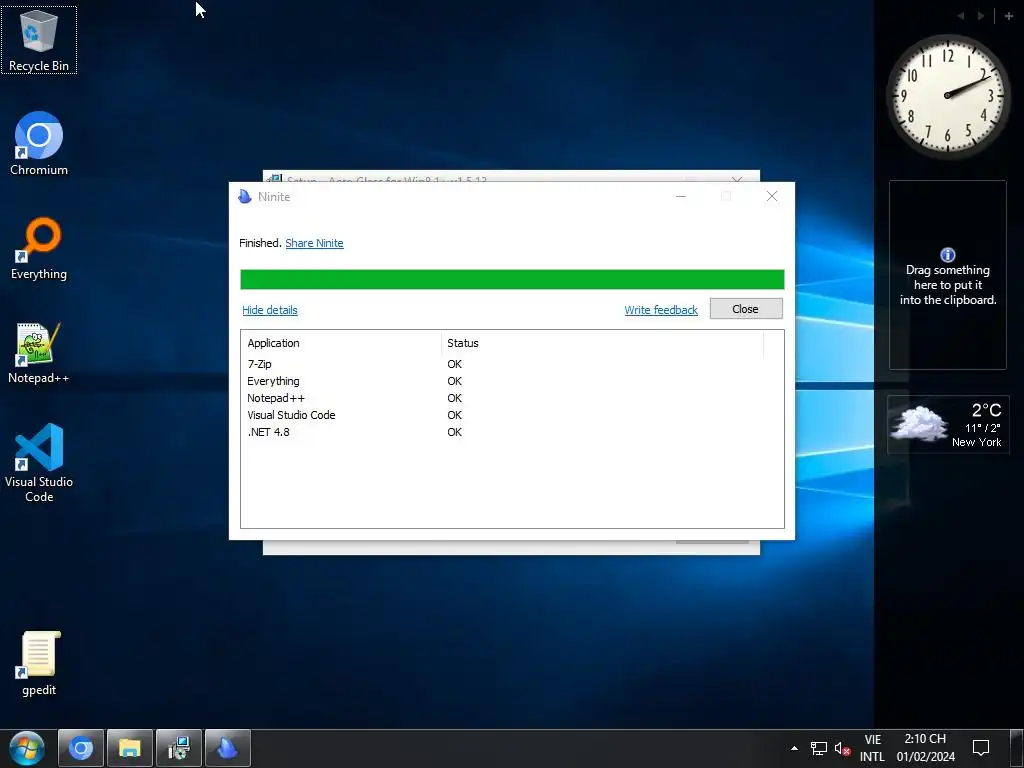Select the Everything row in the list
1024x768 pixels.
(x=504, y=381)
